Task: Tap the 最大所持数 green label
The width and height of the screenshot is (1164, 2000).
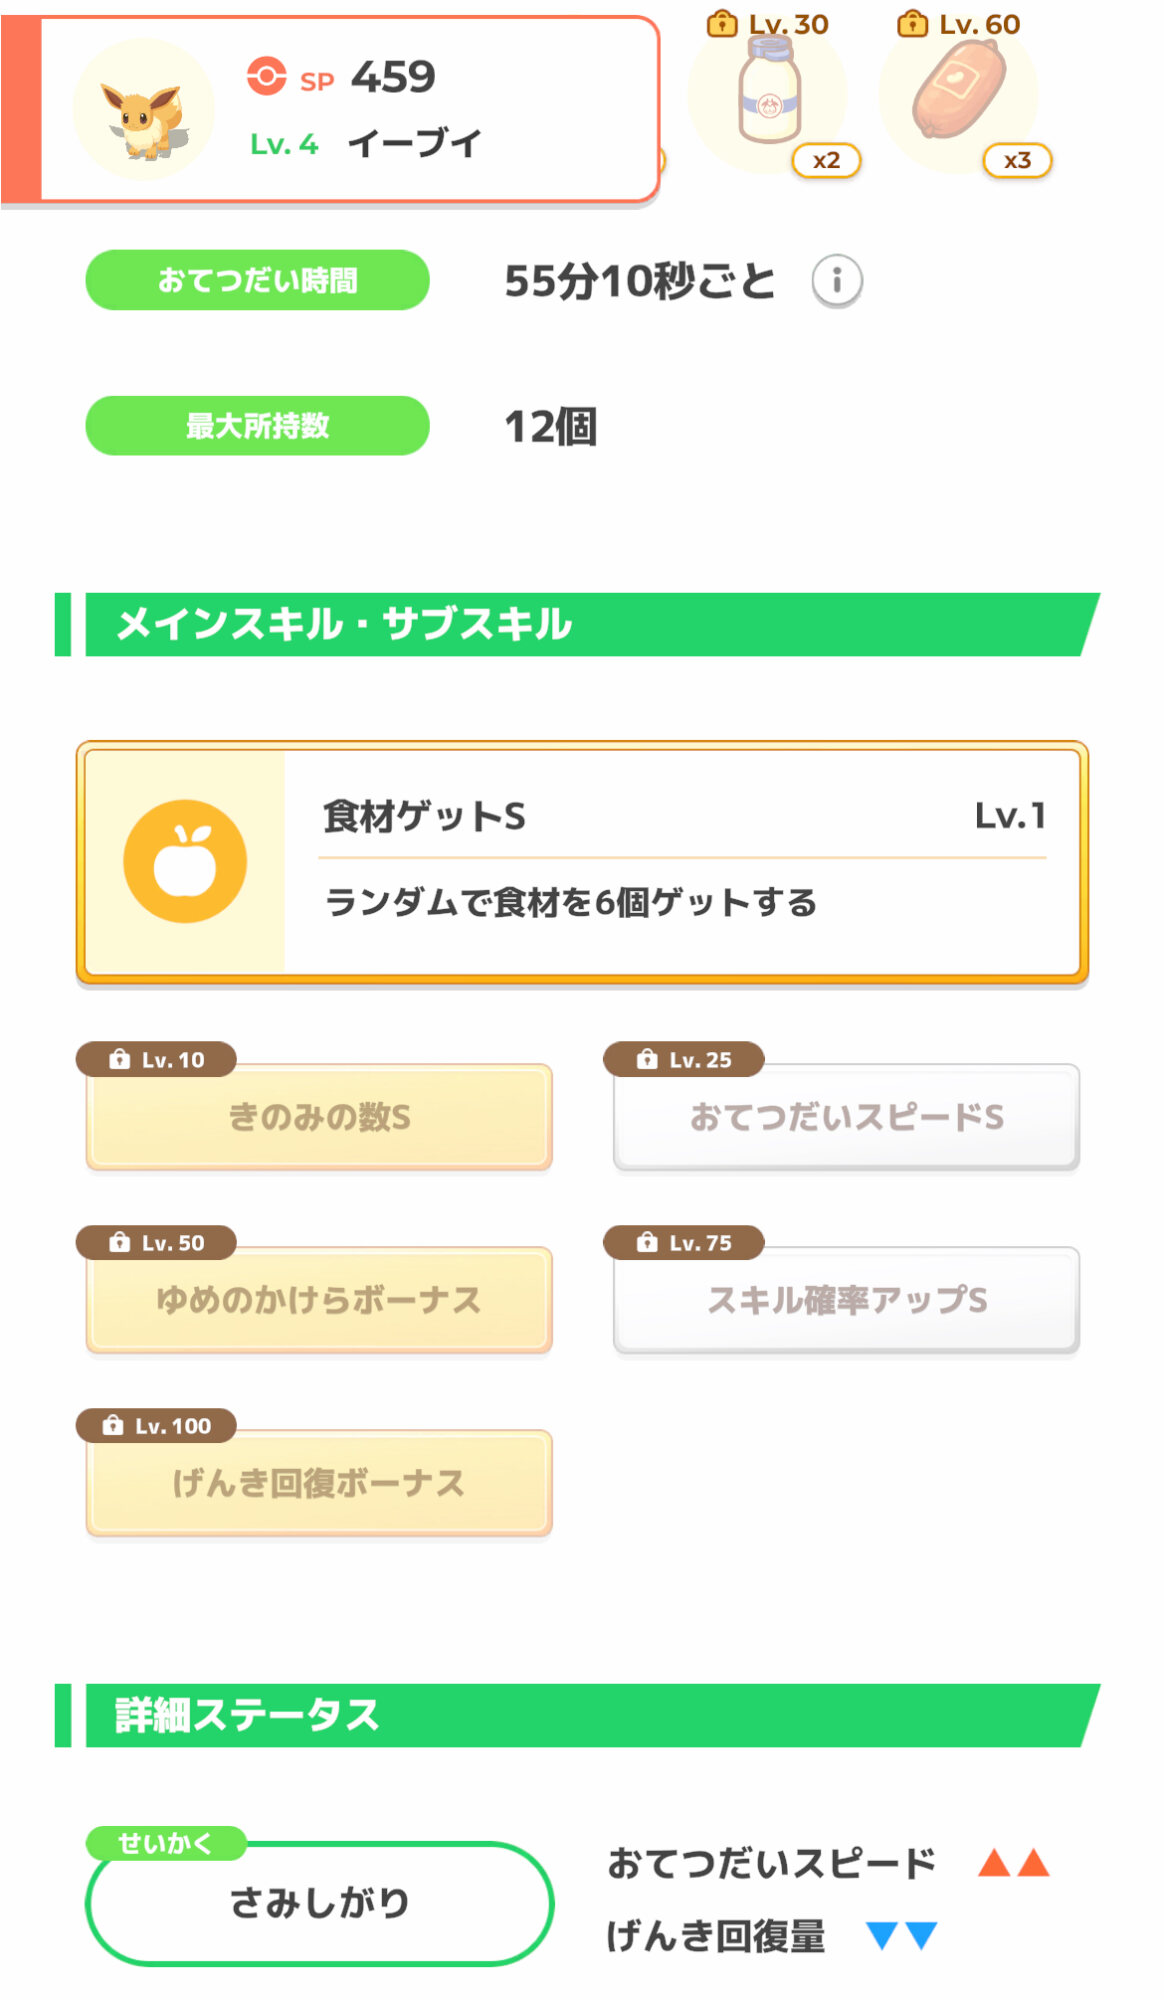Action: coord(257,426)
